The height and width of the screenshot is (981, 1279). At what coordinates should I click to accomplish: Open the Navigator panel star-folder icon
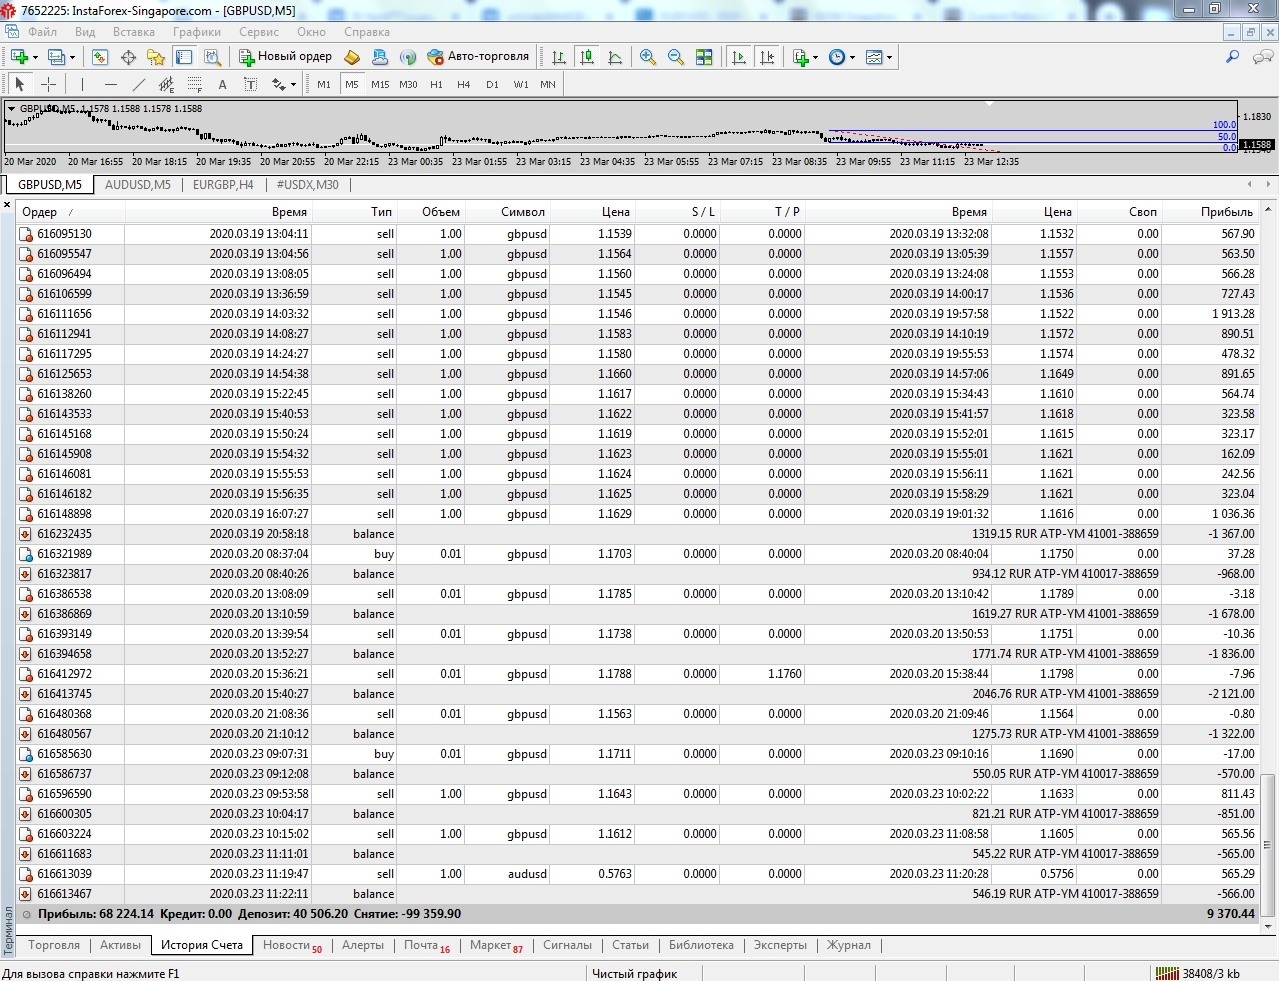point(155,57)
